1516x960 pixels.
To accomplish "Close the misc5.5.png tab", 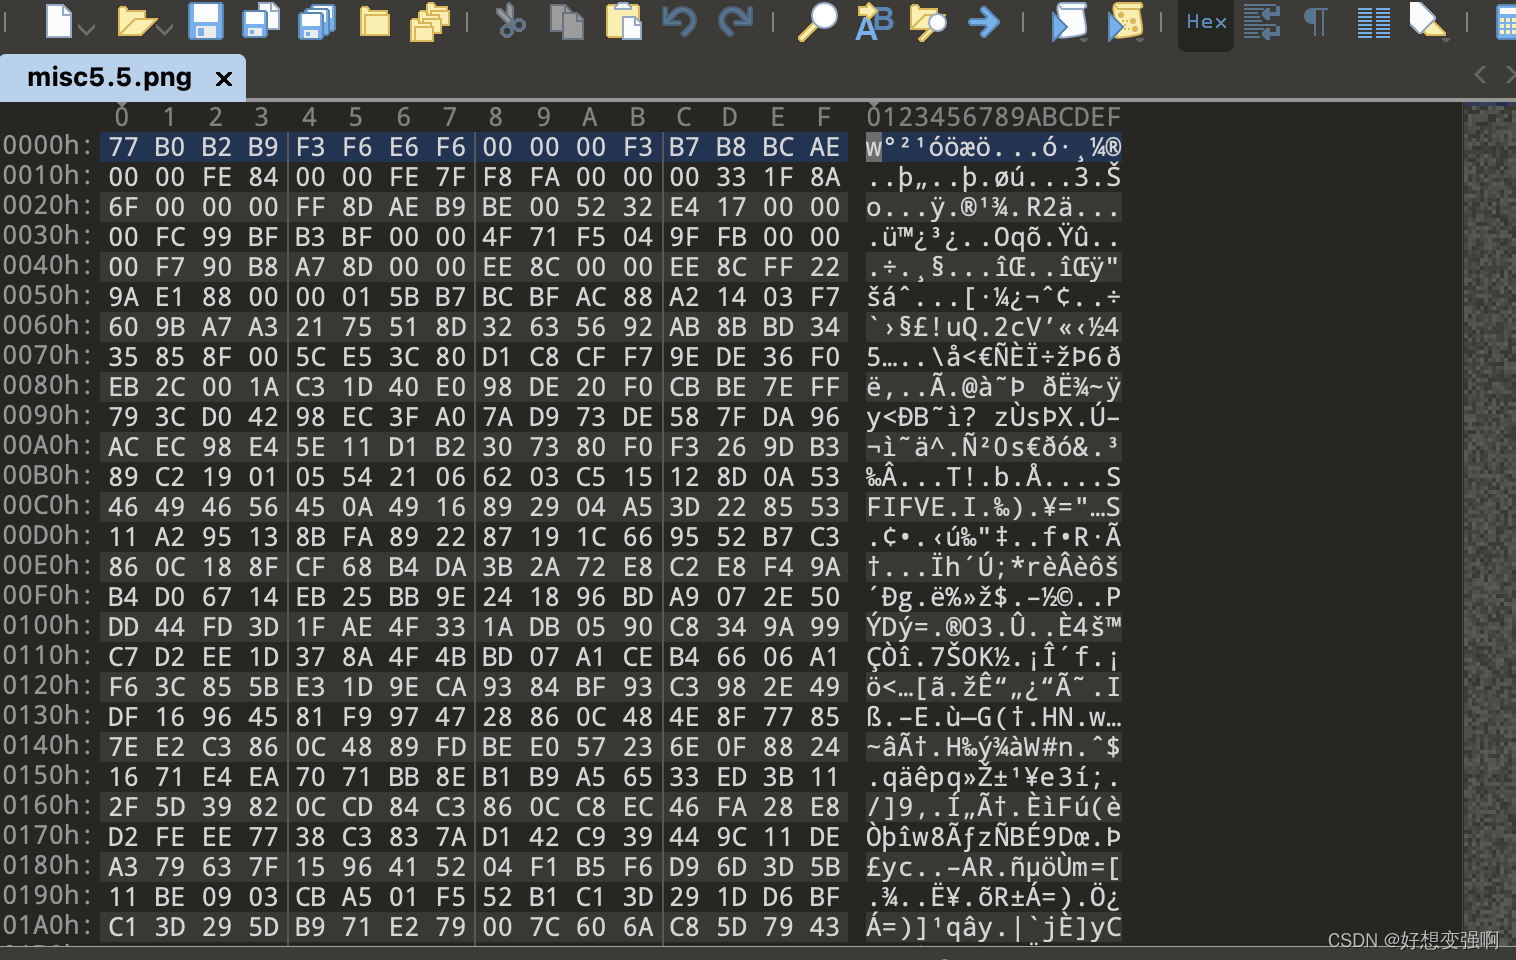I will tap(224, 78).
